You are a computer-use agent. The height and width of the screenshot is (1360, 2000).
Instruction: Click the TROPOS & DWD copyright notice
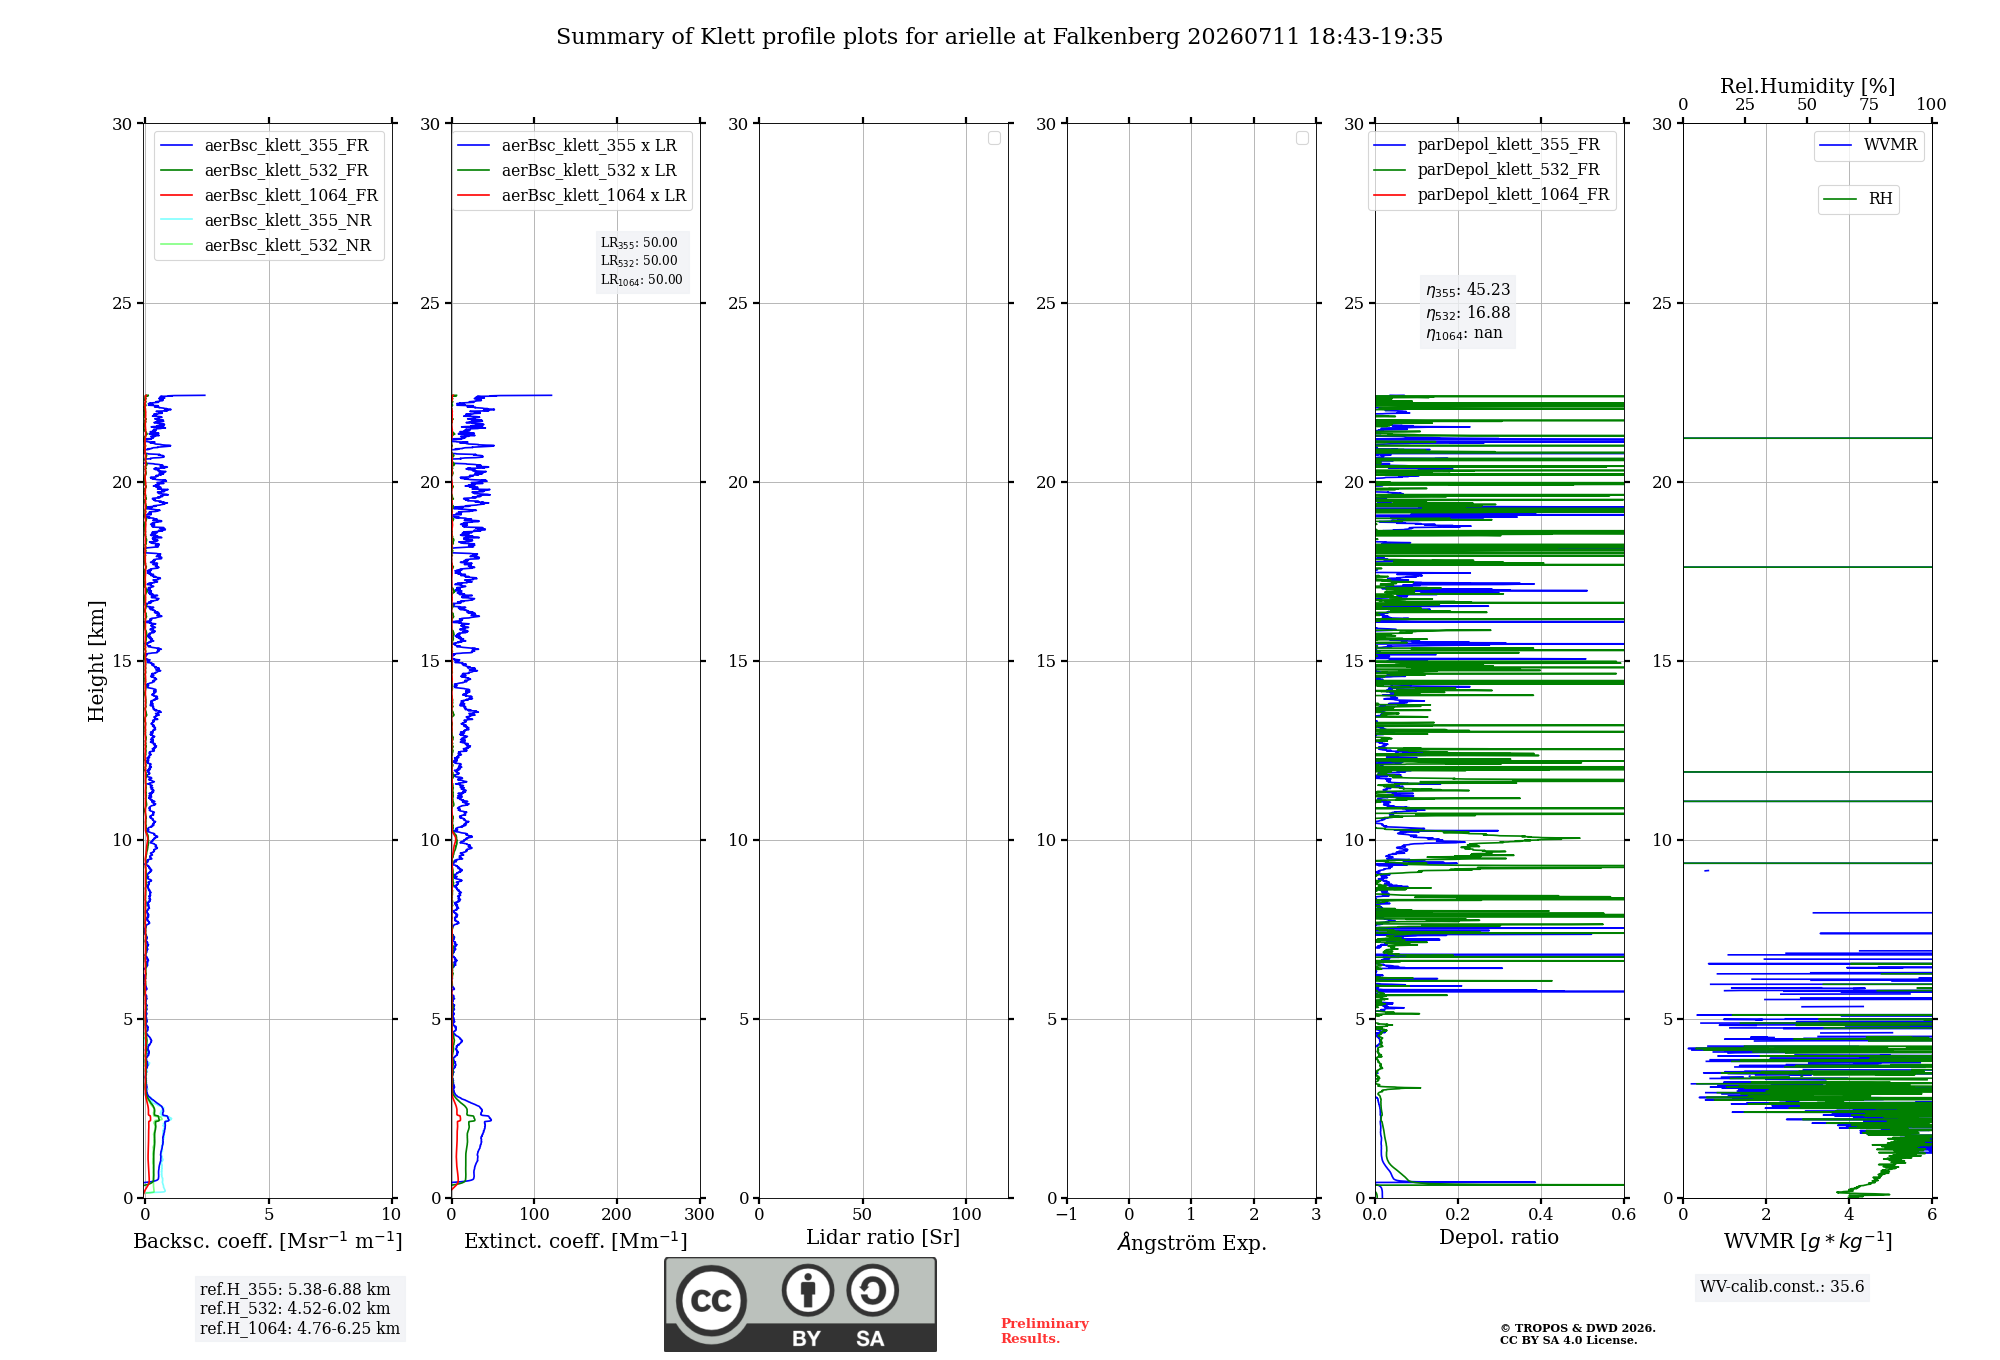(1577, 1334)
